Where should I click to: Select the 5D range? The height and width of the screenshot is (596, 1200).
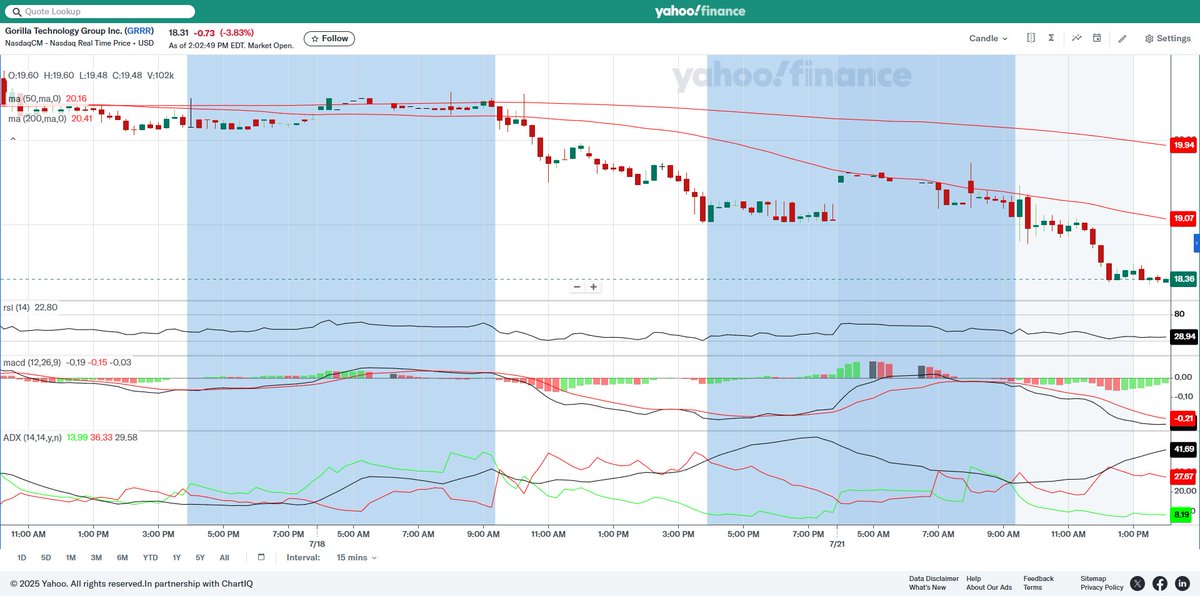[x=46, y=557]
